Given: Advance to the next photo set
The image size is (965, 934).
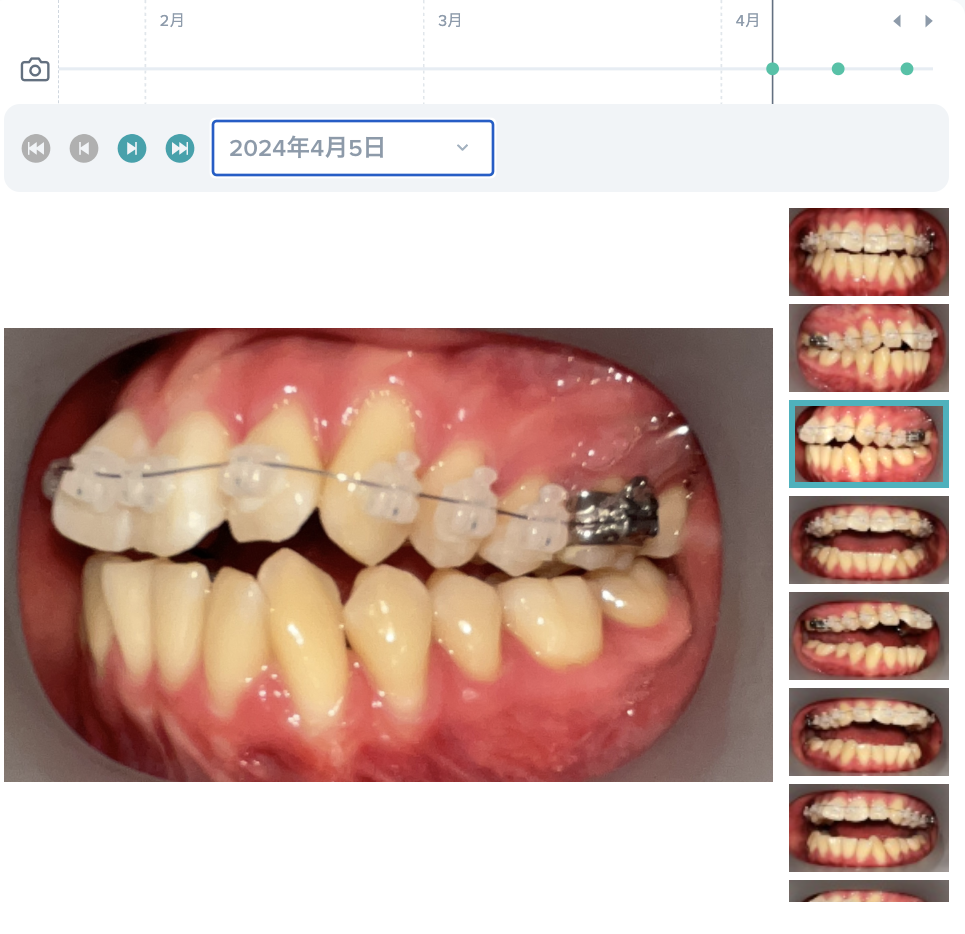Looking at the screenshot, I should tap(132, 148).
